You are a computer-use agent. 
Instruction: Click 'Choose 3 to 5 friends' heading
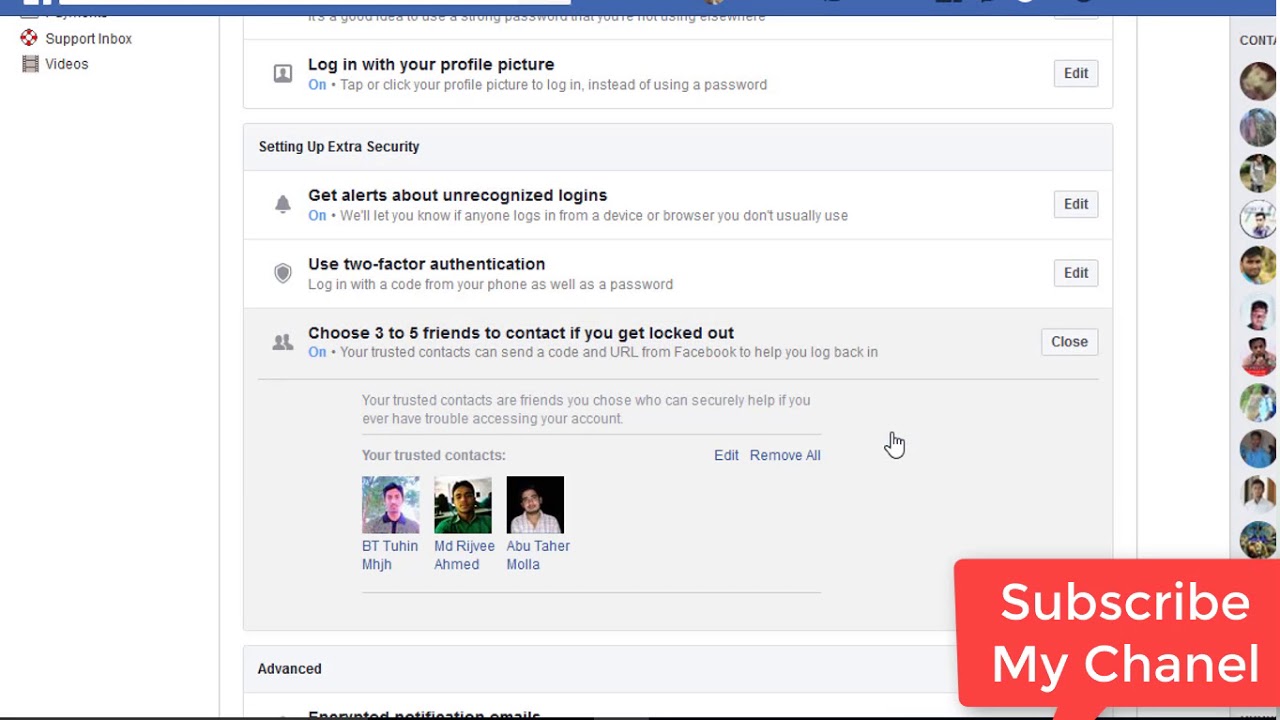point(521,333)
